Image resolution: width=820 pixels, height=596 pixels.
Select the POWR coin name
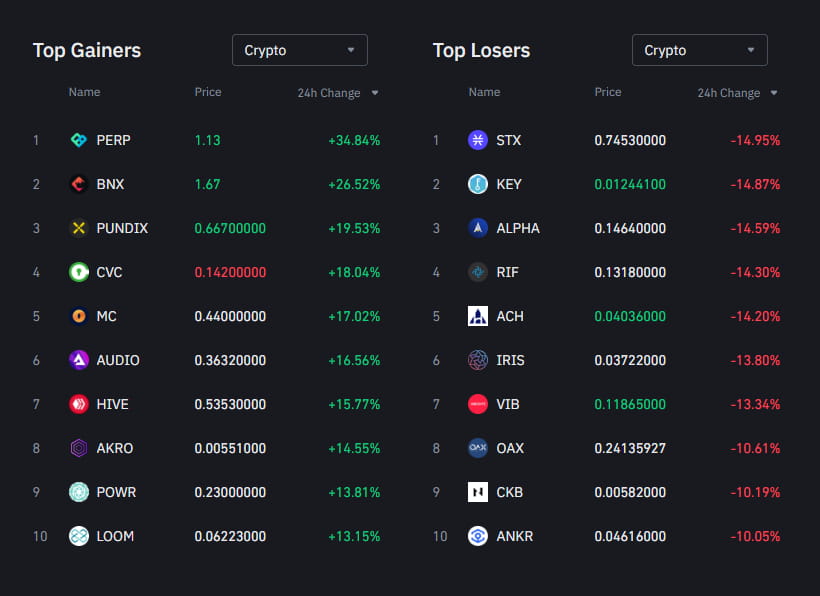(116, 492)
